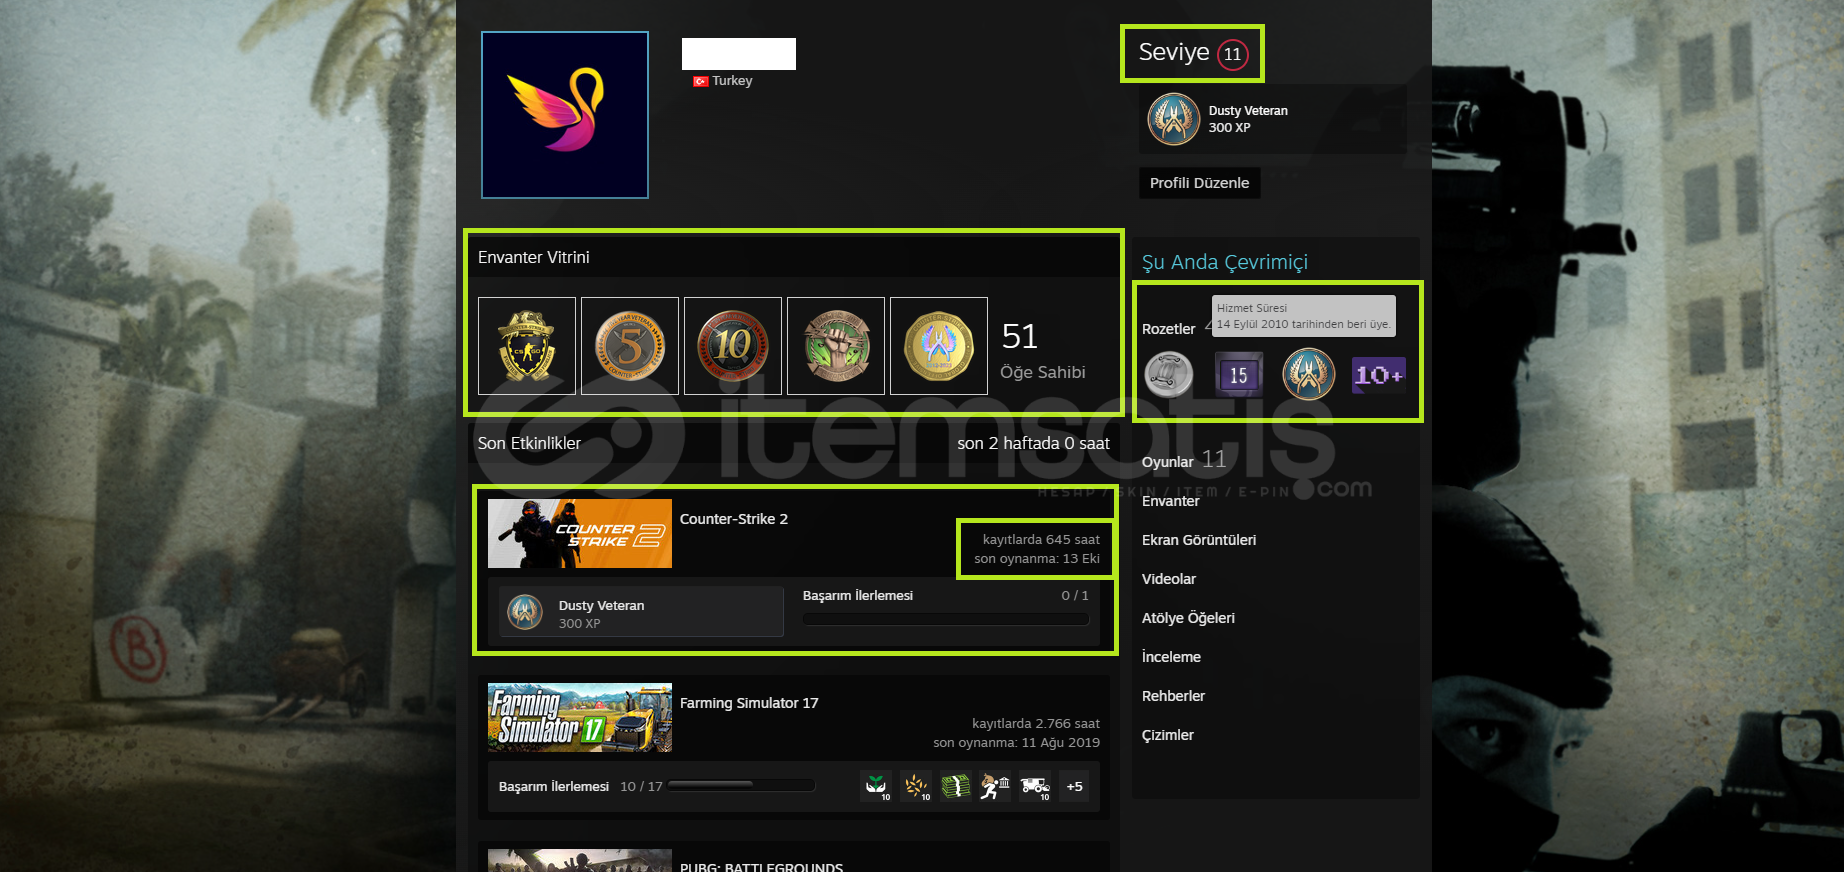This screenshot has height=872, width=1844.
Task: Open the Farming Simulator 17 title link
Action: [749, 703]
